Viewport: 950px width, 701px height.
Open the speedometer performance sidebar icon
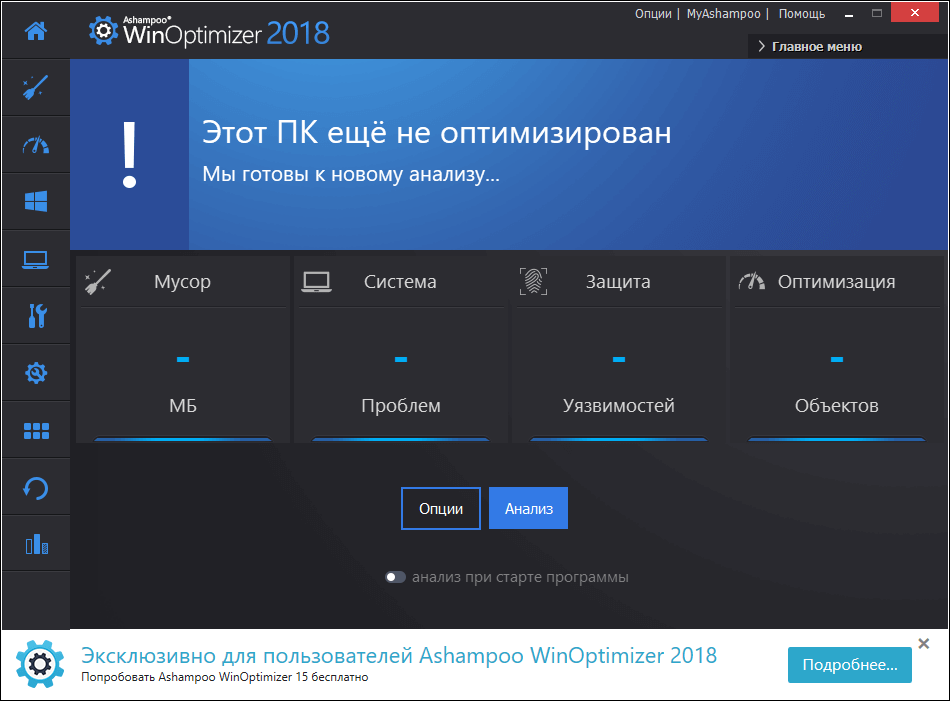click(x=36, y=145)
